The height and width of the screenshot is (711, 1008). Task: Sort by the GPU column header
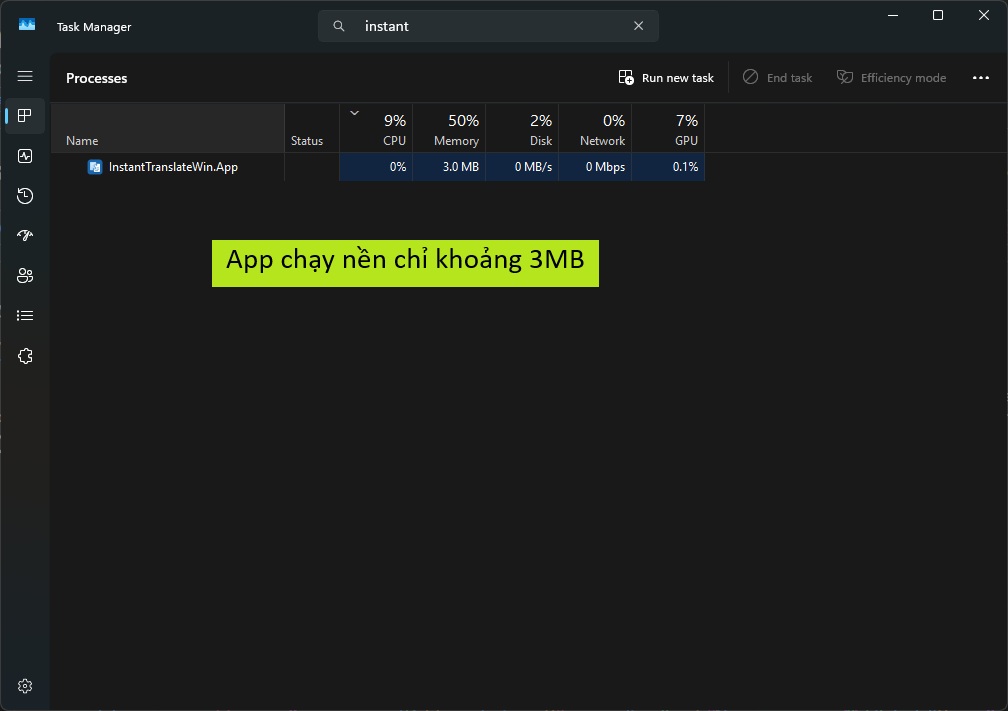(x=668, y=128)
